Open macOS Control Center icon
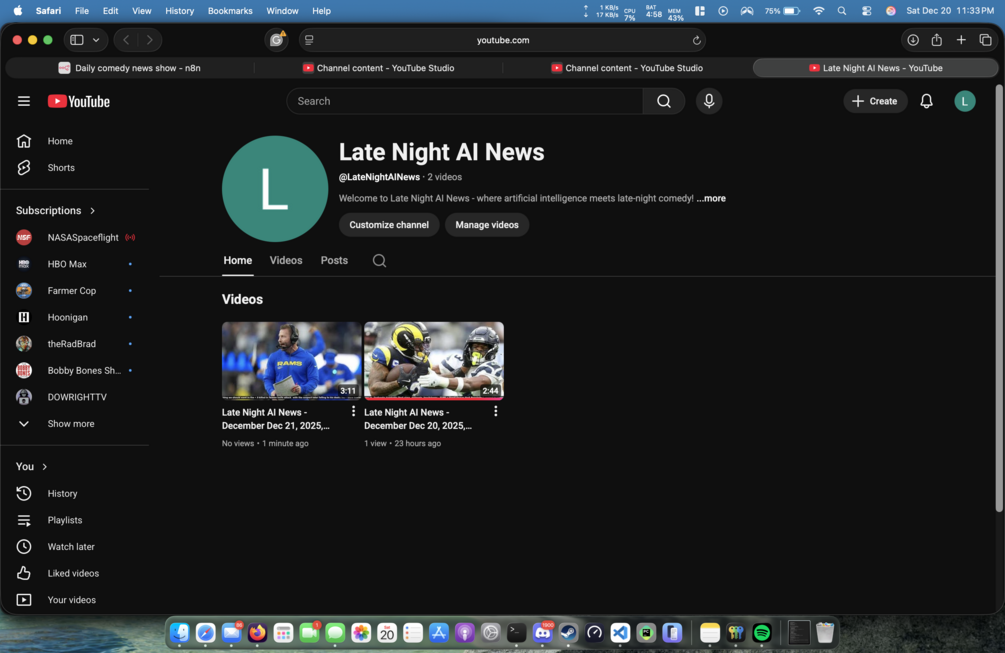Viewport: 1005px width, 653px height. [x=867, y=11]
